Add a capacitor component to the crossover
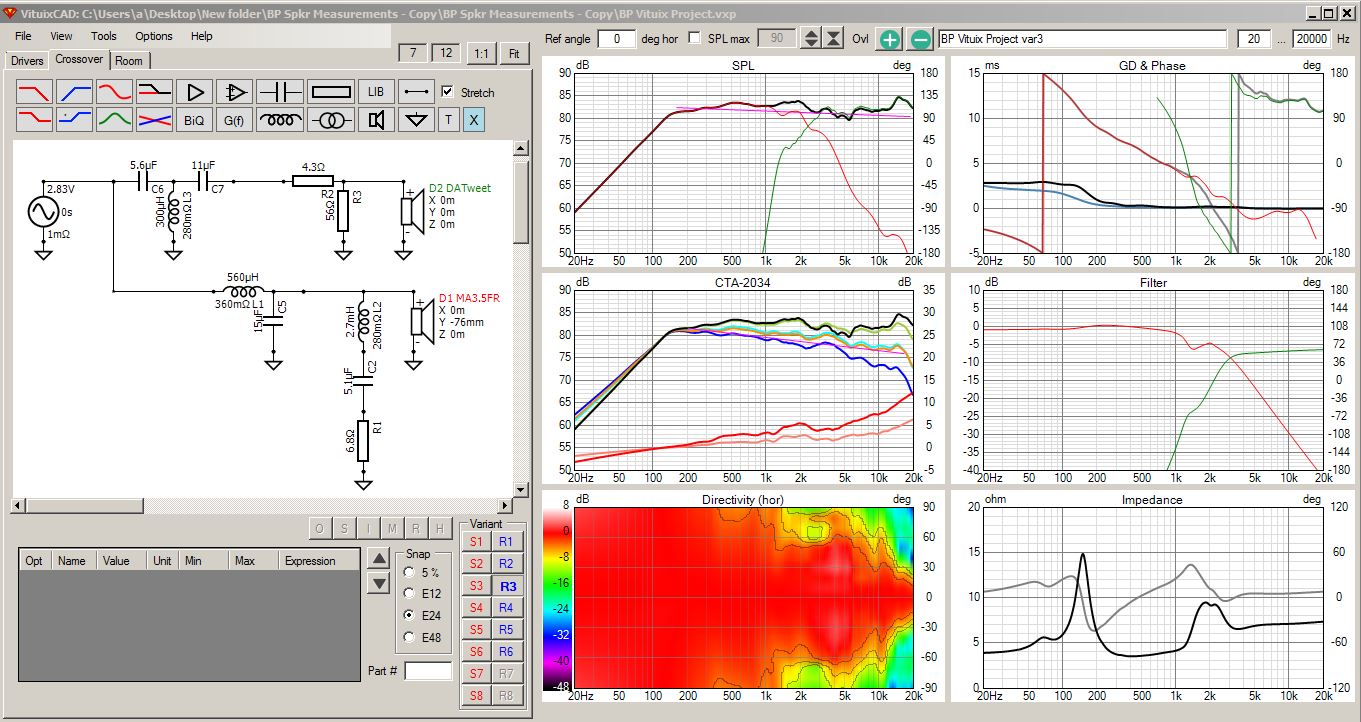The image size is (1361, 722). (280, 92)
